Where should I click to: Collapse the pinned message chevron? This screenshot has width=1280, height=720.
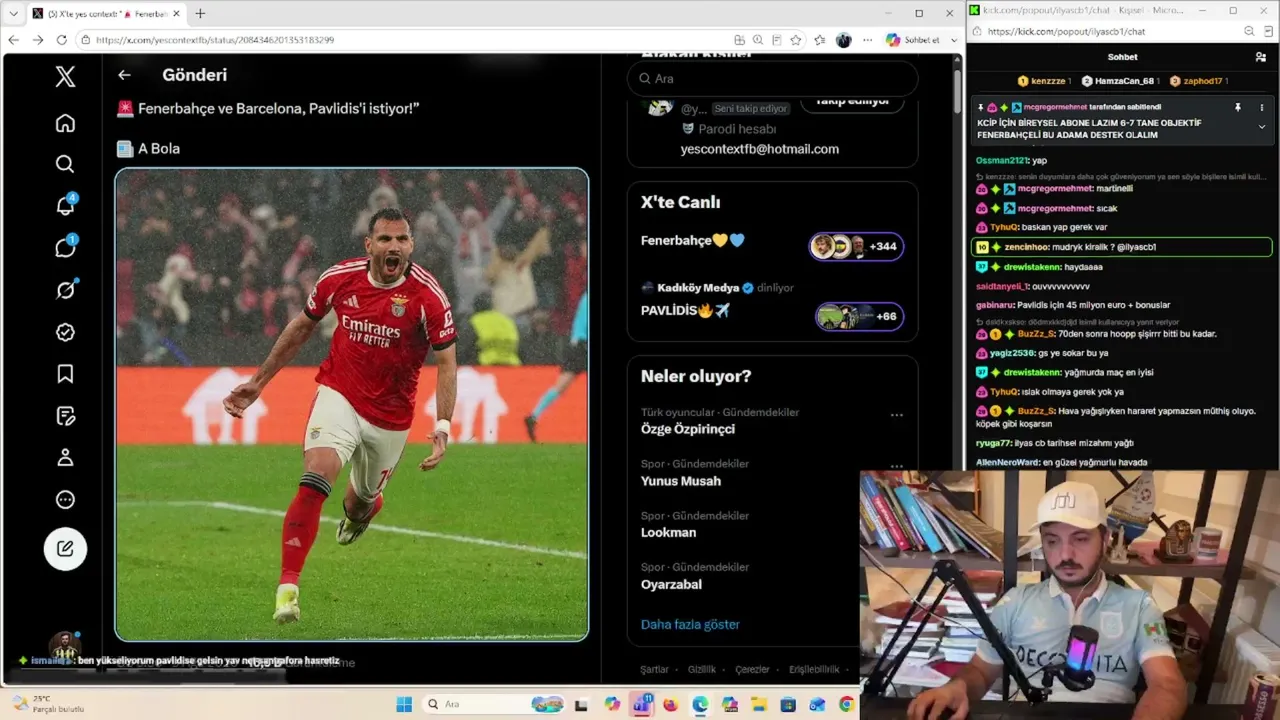1261,127
